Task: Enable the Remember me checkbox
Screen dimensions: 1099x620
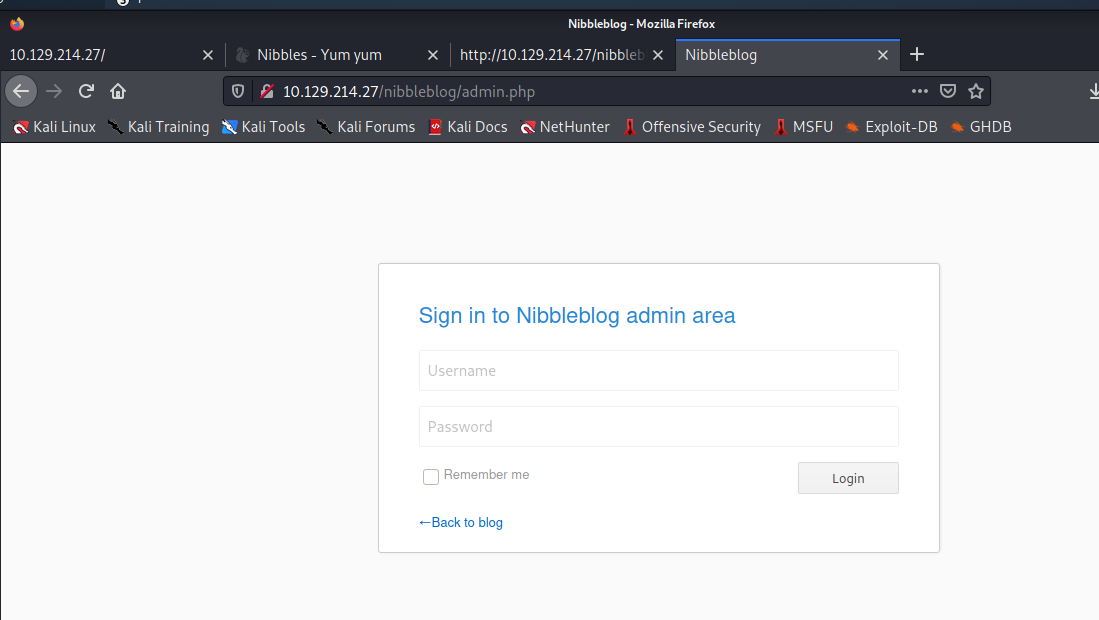Action: click(431, 477)
